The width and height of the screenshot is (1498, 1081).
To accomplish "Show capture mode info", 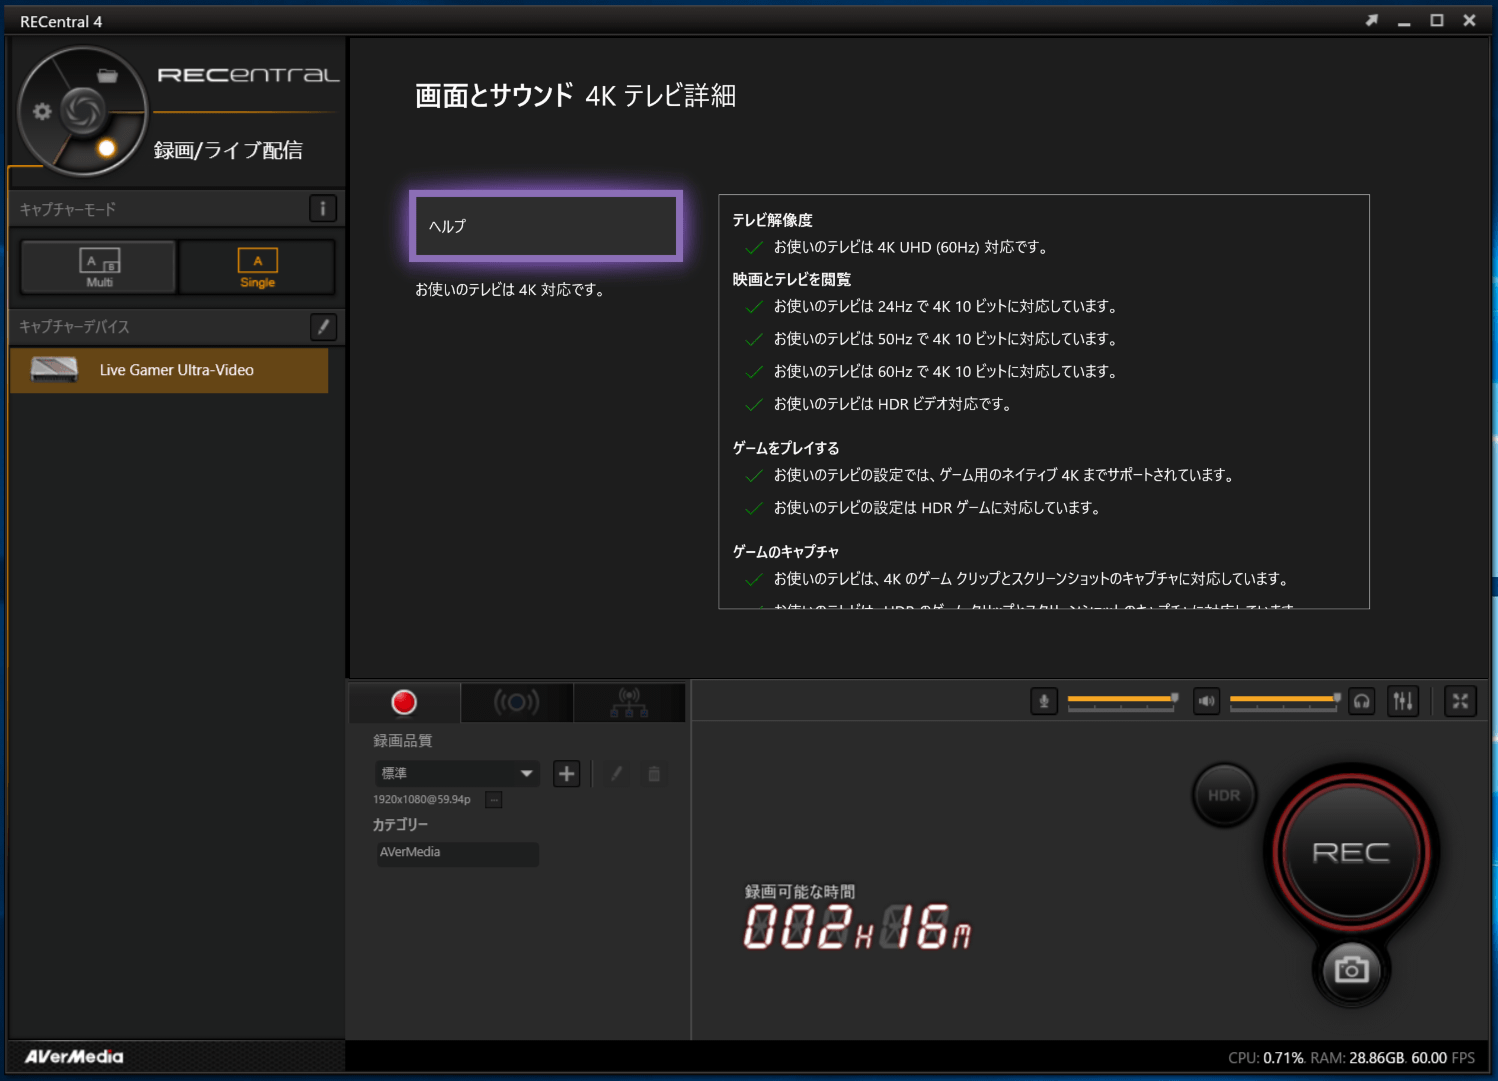I will (322, 209).
